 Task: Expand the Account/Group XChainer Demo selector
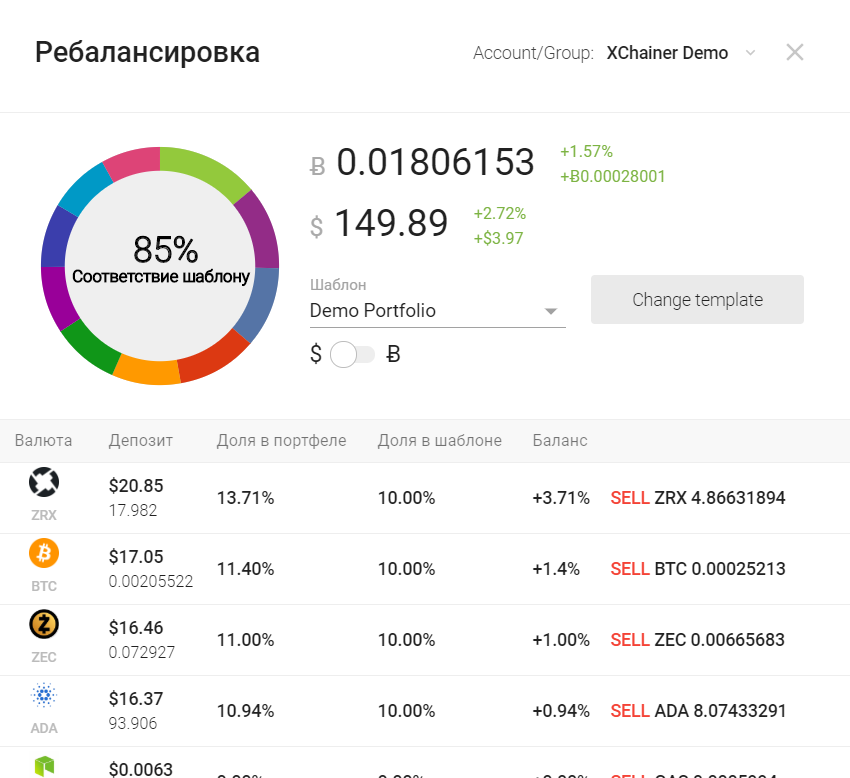(750, 53)
